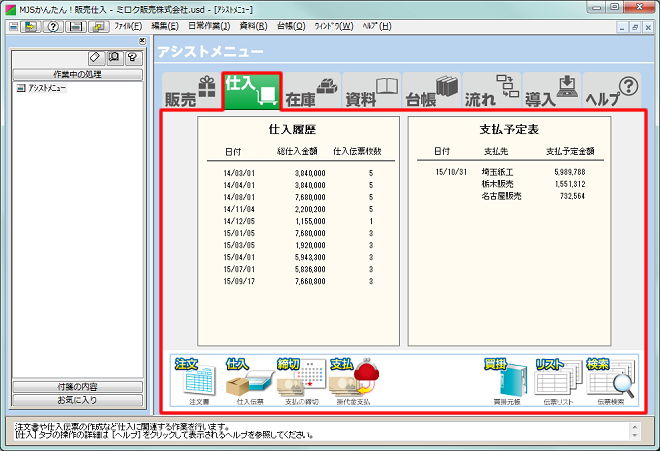The image size is (660, 451).
Task: Open the 伝票検索 magnifier search icon
Action: 611,381
